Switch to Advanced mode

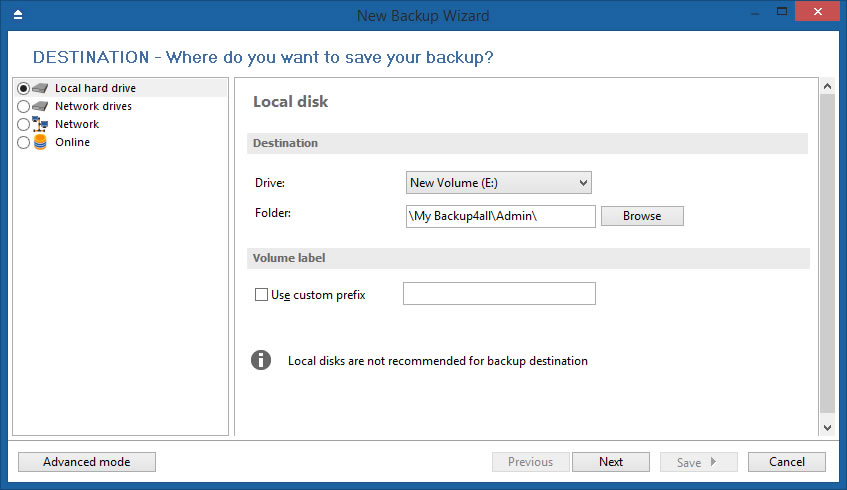pyautogui.click(x=87, y=462)
